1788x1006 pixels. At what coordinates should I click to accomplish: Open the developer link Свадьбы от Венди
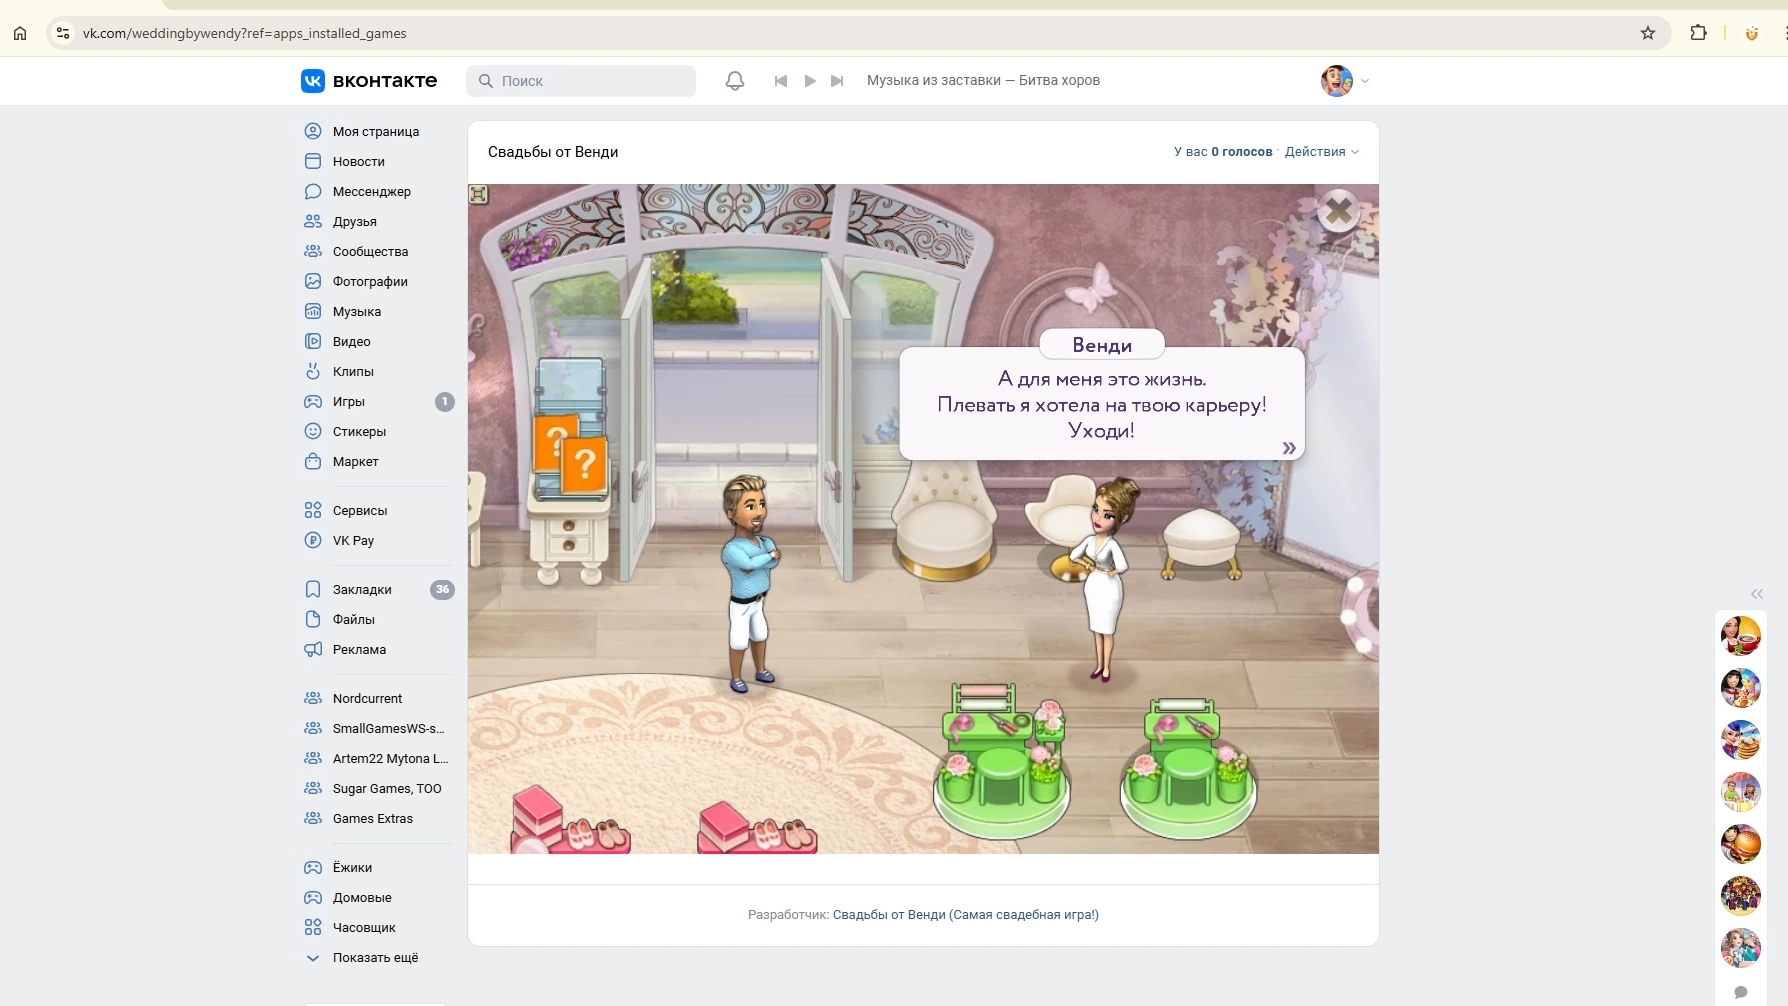[x=966, y=915]
